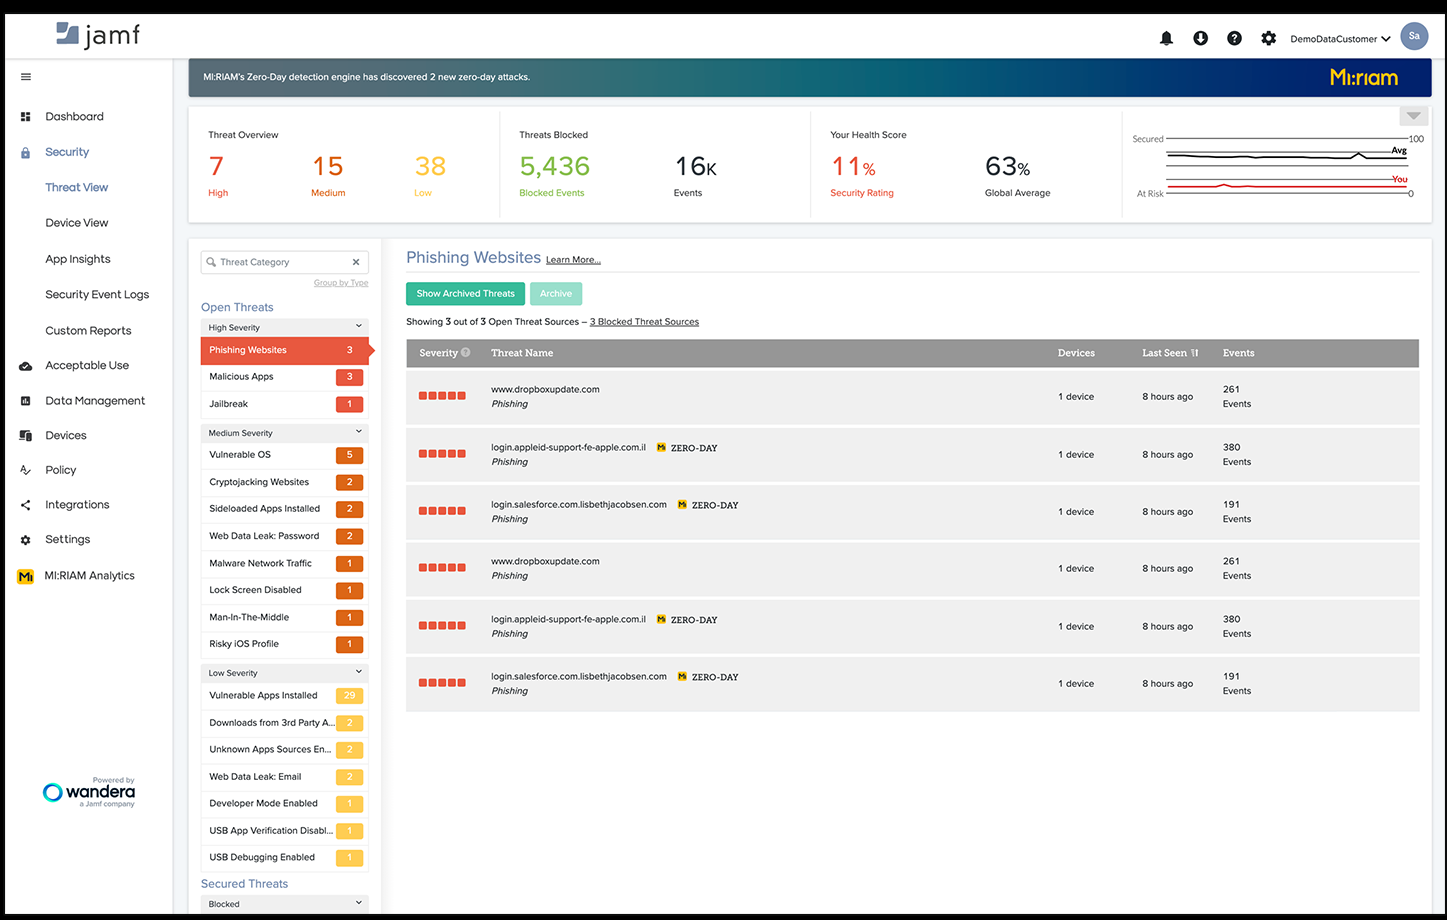Select Vulnerable Apps Installed category

pyautogui.click(x=284, y=696)
